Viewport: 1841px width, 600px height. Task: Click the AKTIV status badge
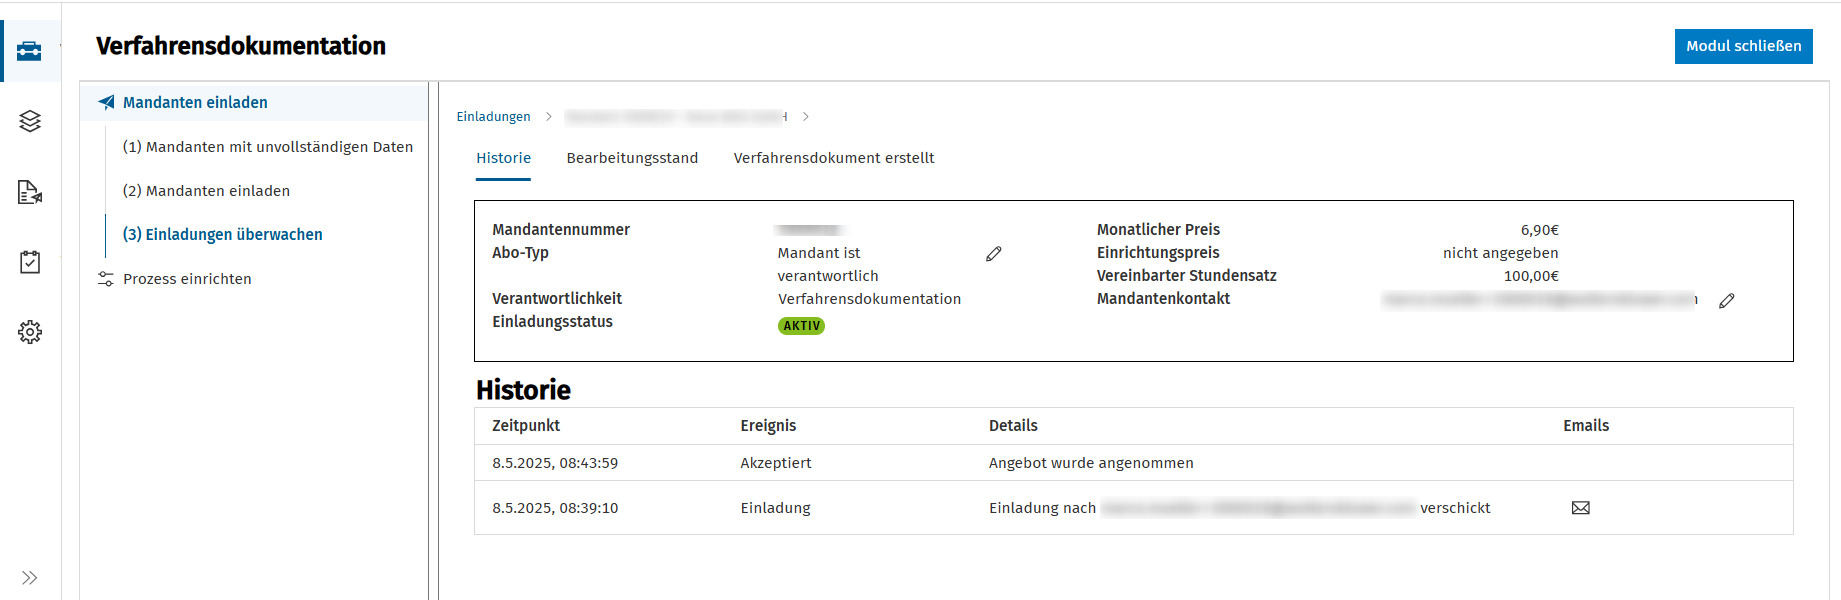801,326
